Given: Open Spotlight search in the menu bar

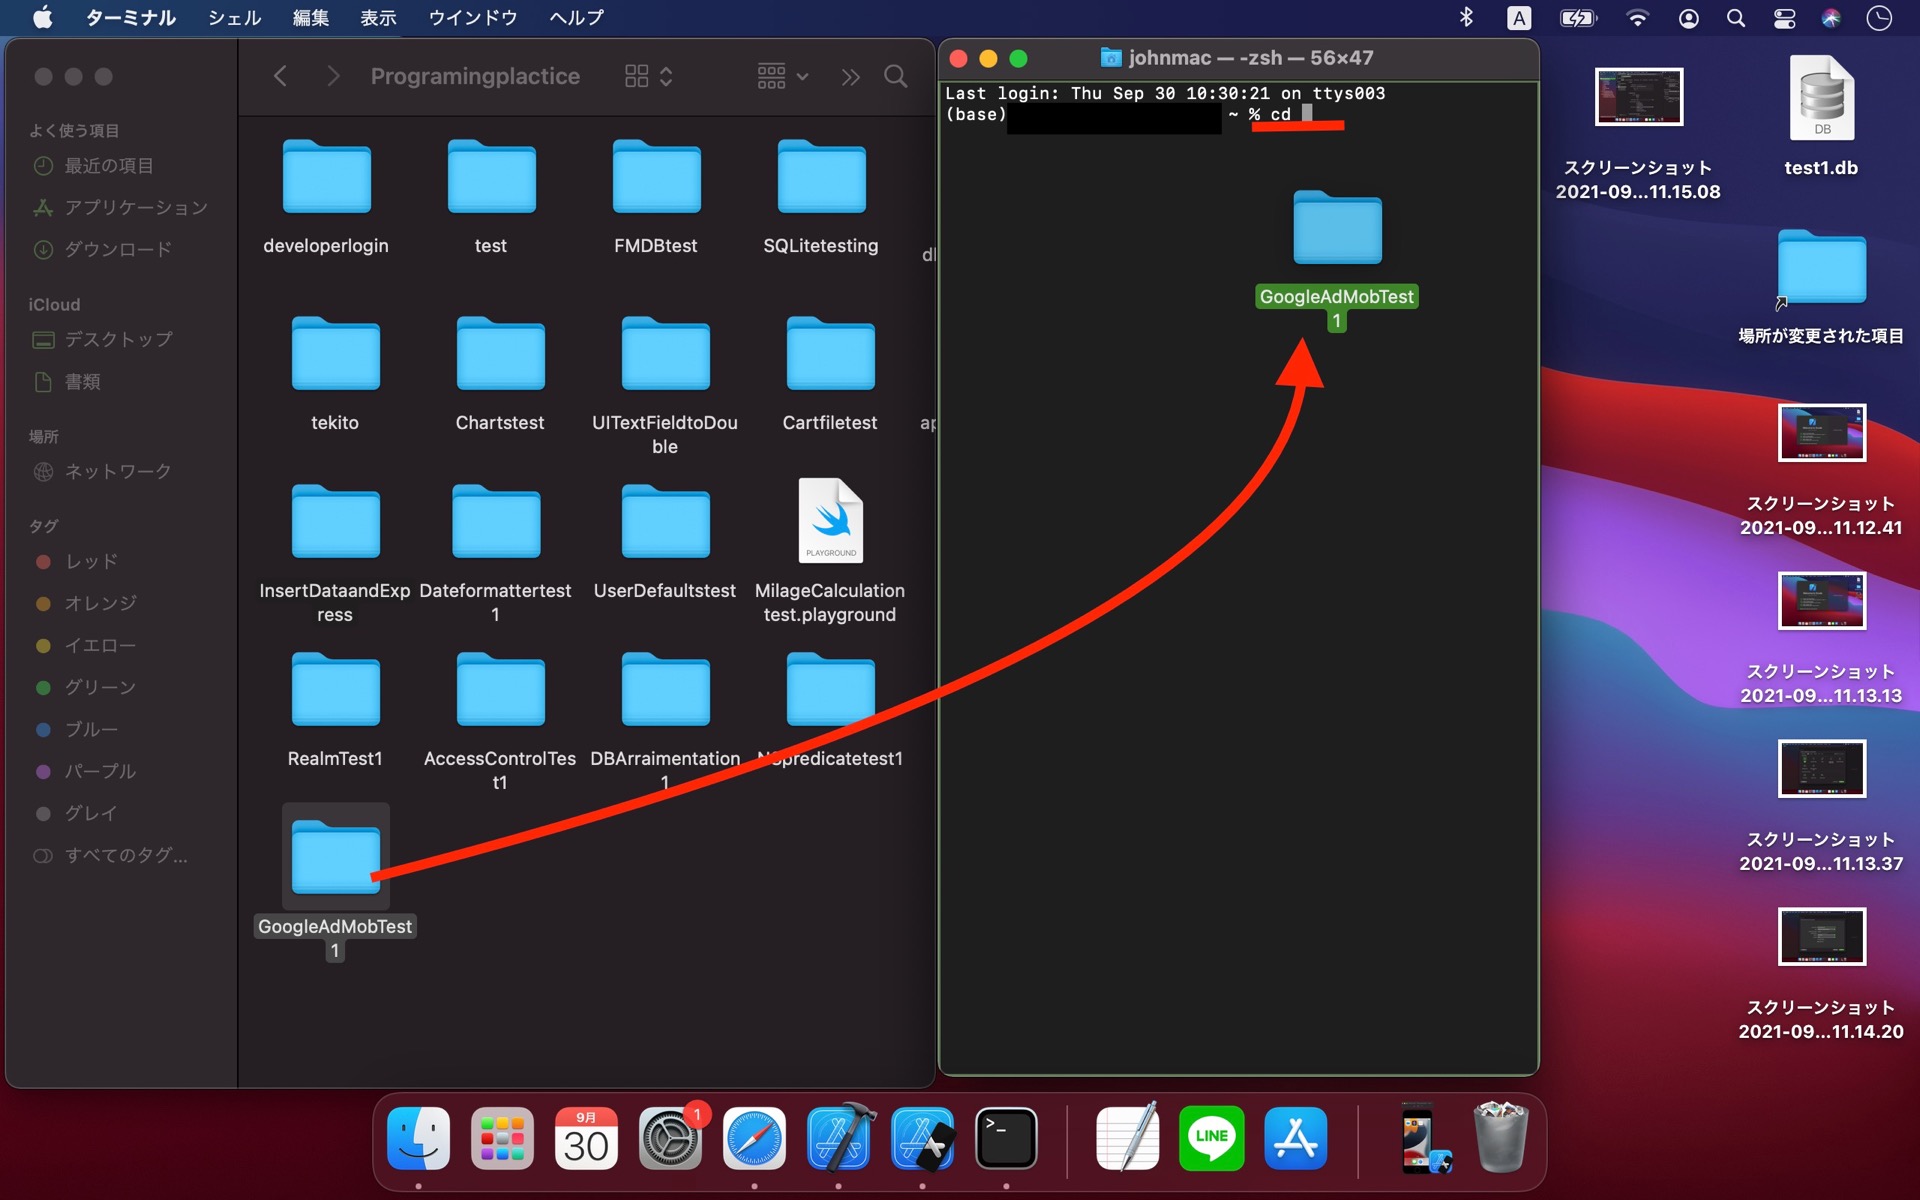Looking at the screenshot, I should [x=1736, y=18].
